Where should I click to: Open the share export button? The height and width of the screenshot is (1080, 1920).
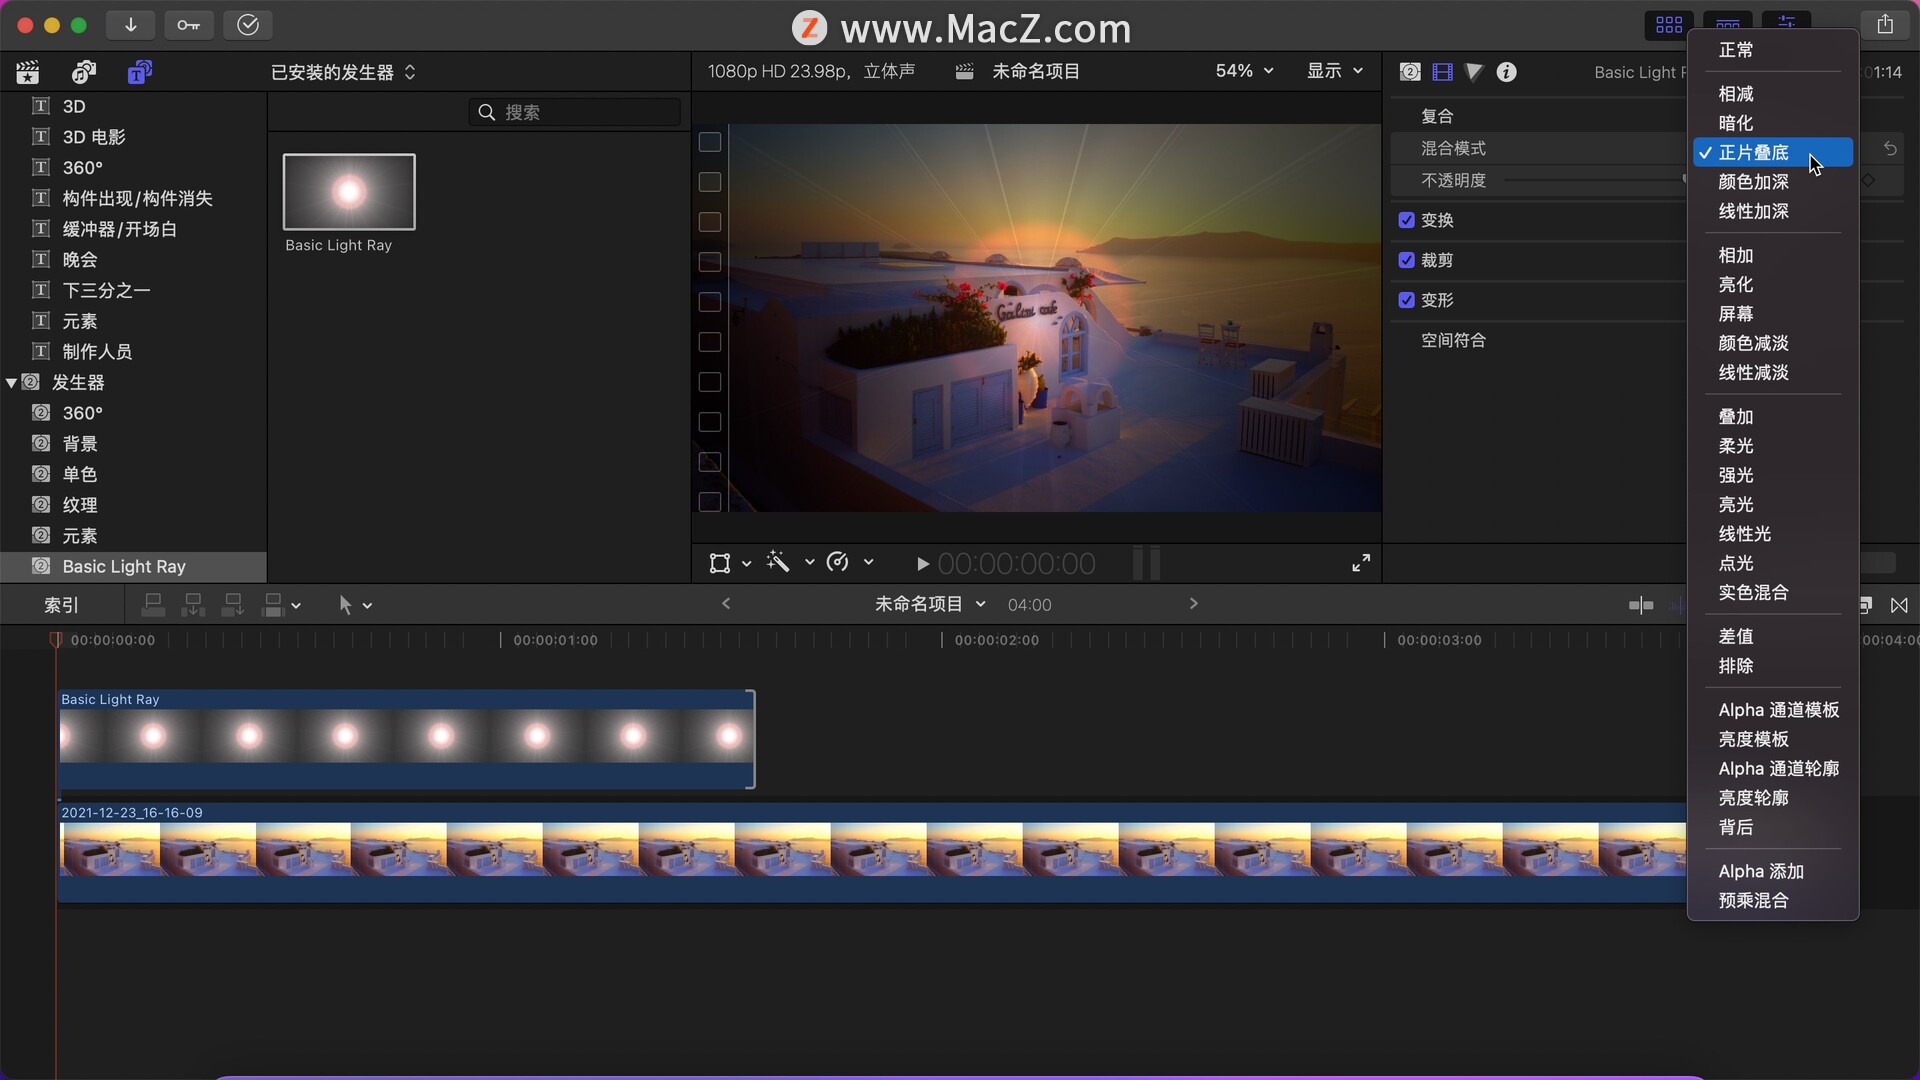pos(1885,24)
